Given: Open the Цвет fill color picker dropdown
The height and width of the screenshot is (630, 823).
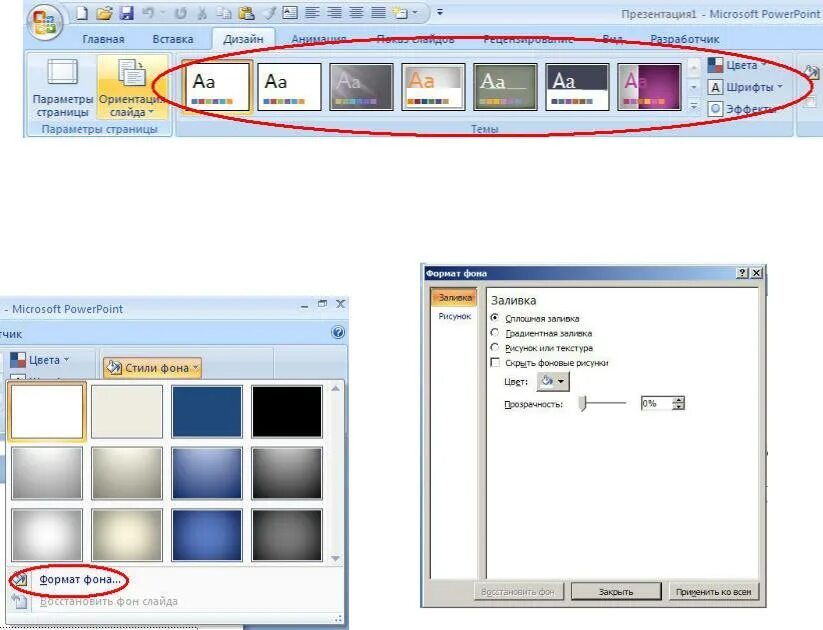Looking at the screenshot, I should pyautogui.click(x=553, y=382).
